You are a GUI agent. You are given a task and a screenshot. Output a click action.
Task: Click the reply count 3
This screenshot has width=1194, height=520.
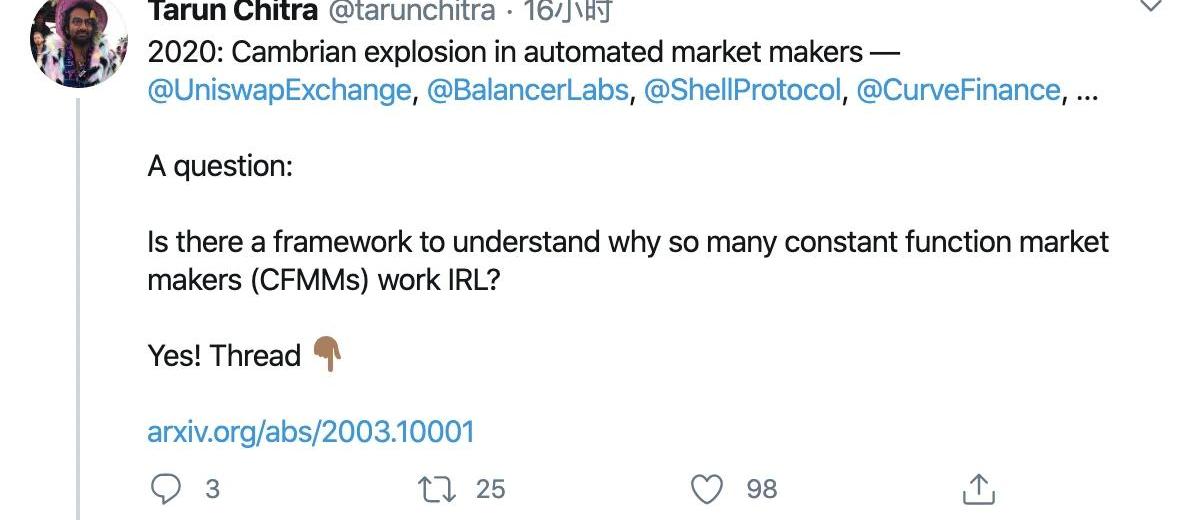(x=211, y=488)
